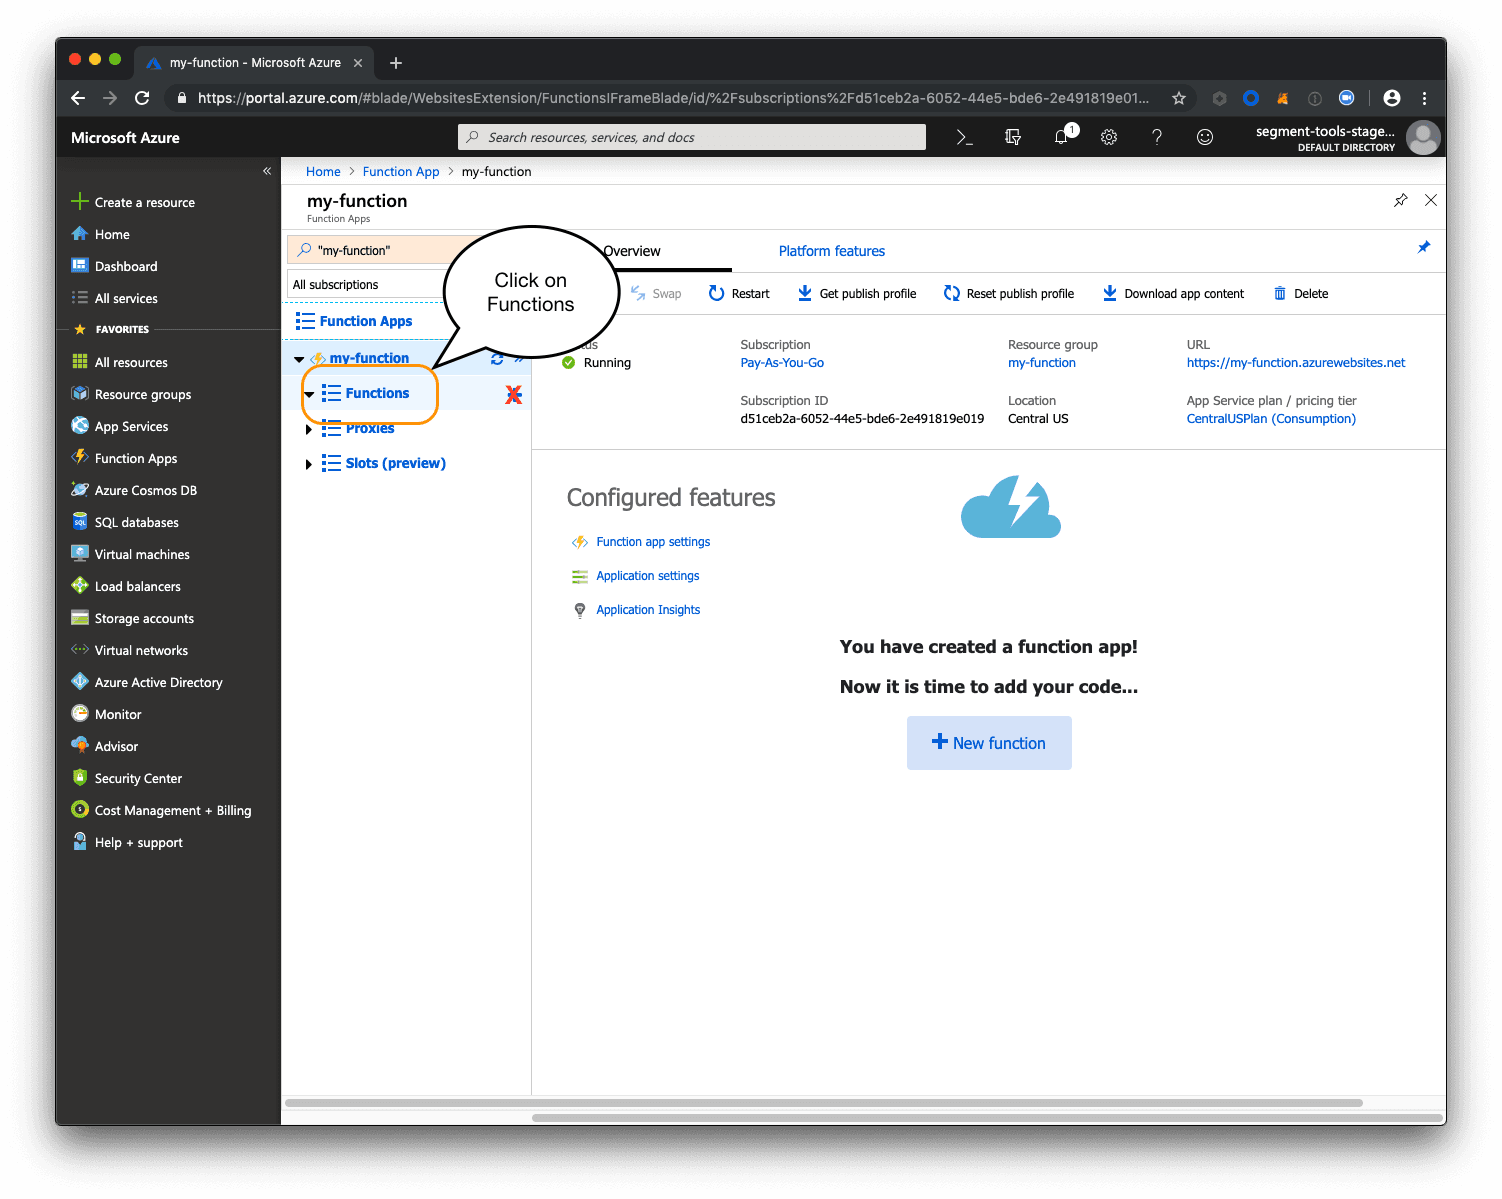Open the notifications bell
Screen dimensions: 1502x1199
click(1060, 137)
